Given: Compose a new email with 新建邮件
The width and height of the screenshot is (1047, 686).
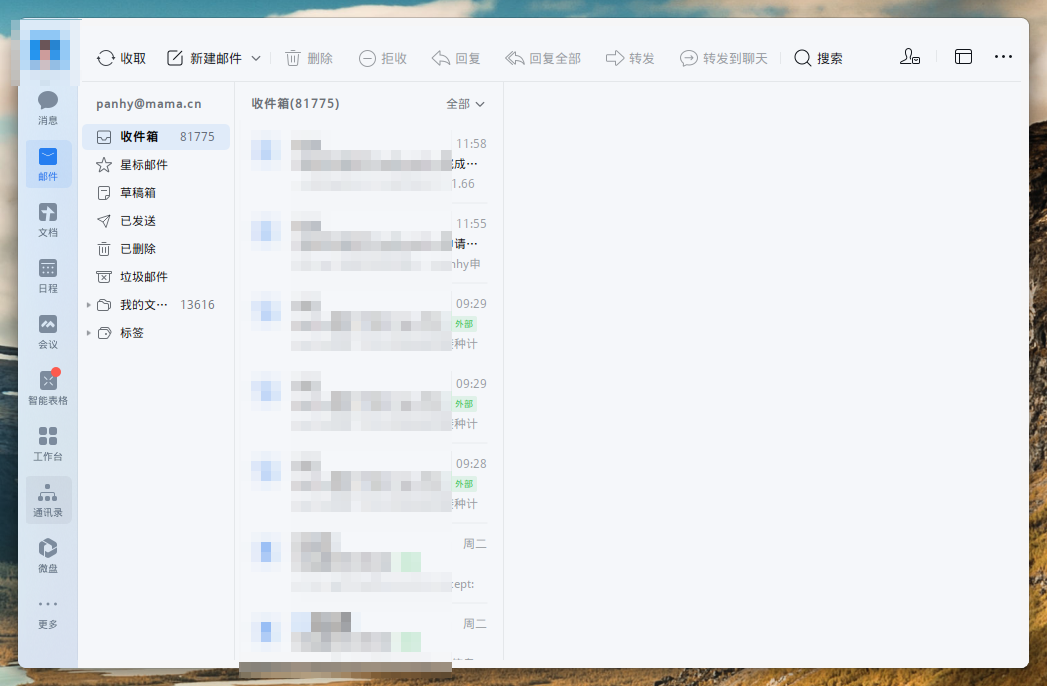Looking at the screenshot, I should (x=204, y=59).
